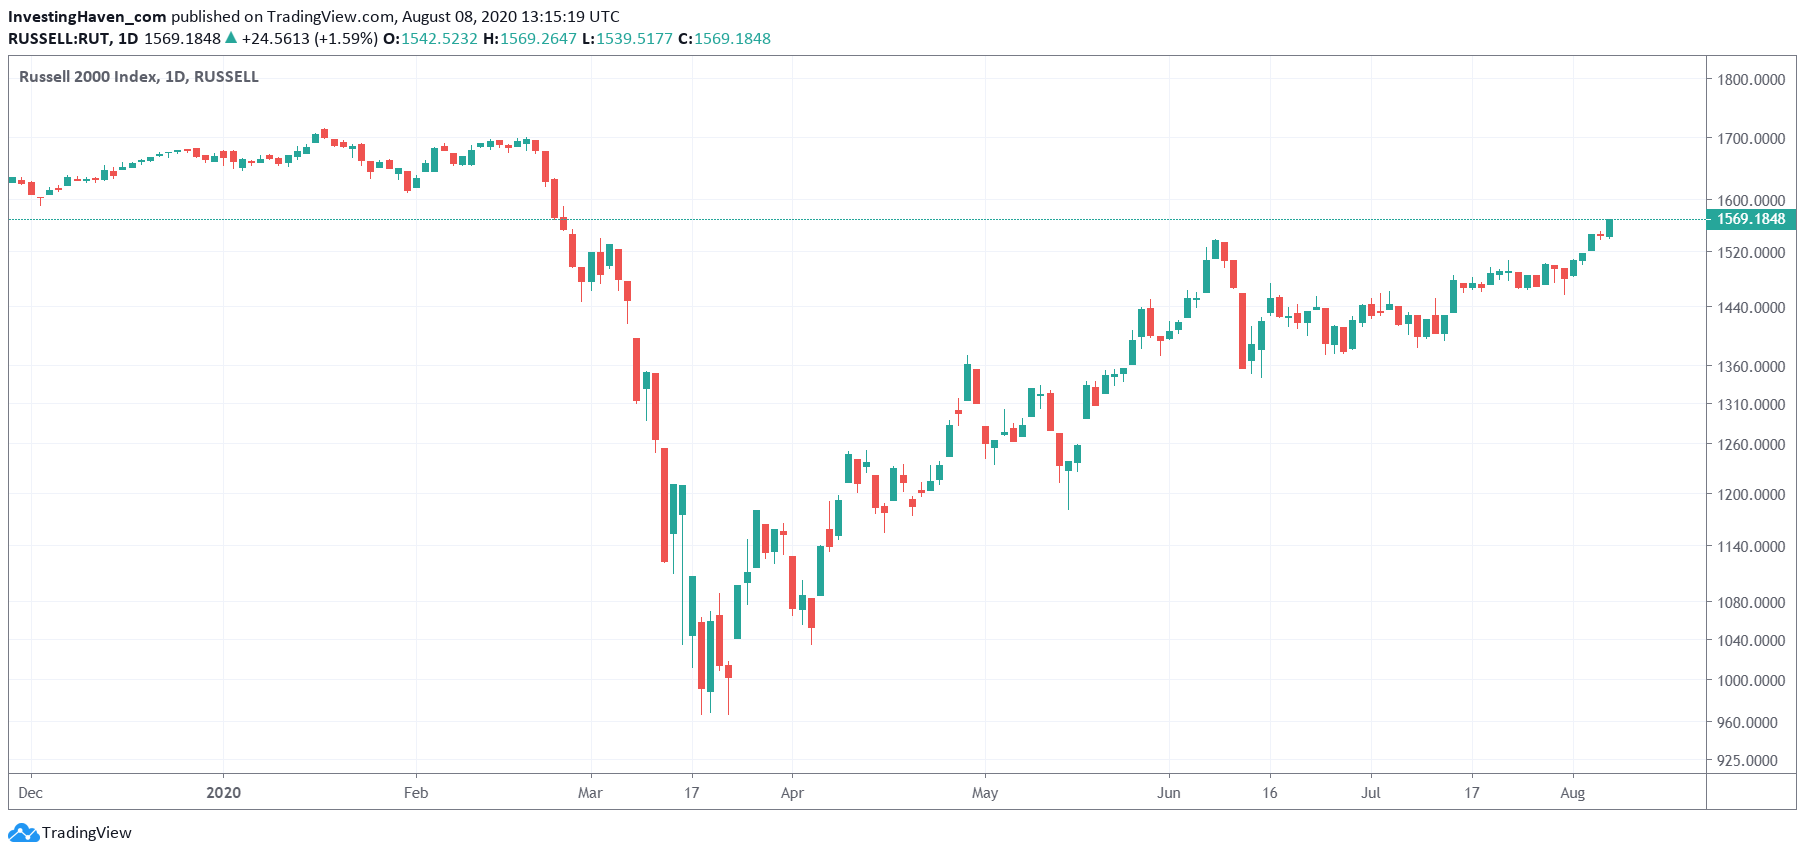Click the Jun label on time axis

[x=1169, y=793]
